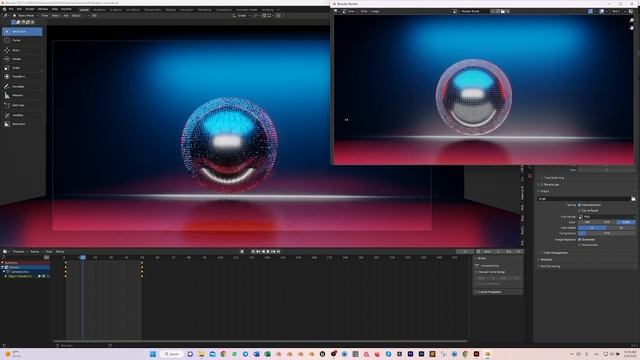Toggle the Placeholders checkbox
Image resolution: width=640 pixels, height=360 pixels.
[580, 245]
